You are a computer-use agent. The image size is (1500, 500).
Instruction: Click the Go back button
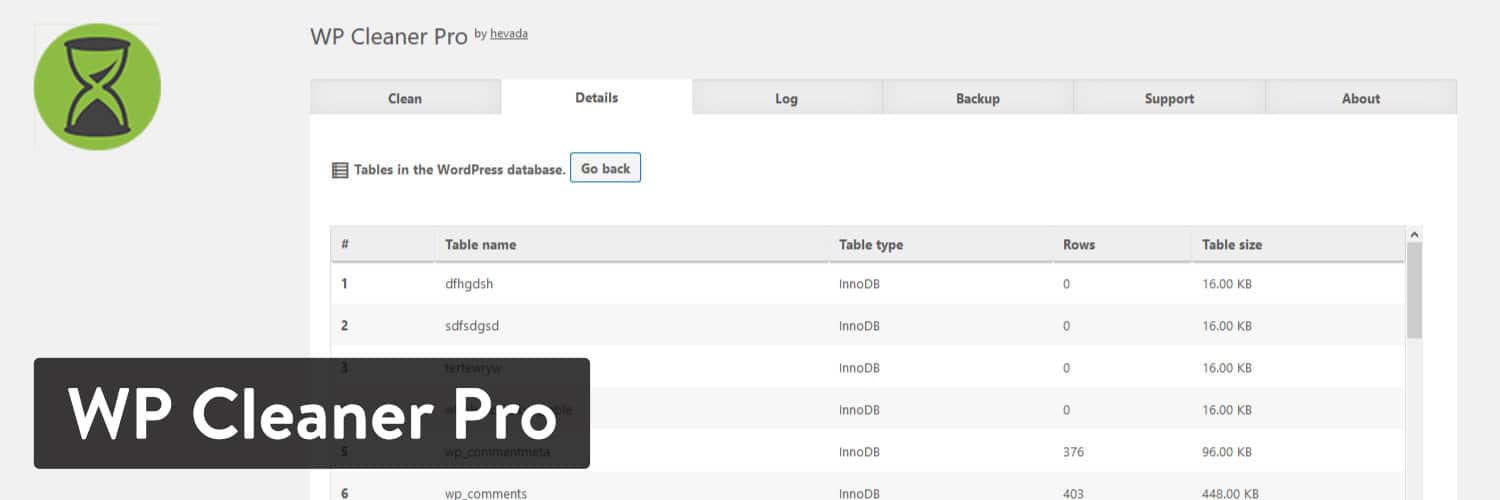[x=605, y=168]
